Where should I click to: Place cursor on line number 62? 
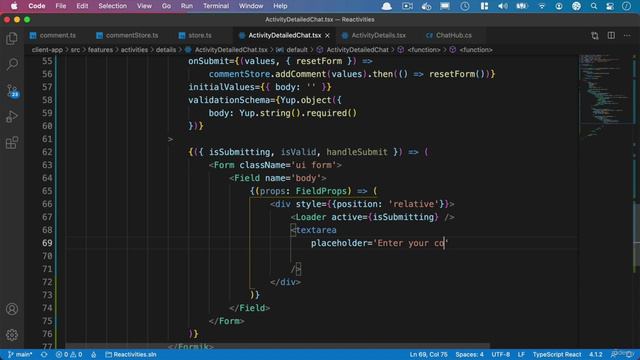[47, 152]
